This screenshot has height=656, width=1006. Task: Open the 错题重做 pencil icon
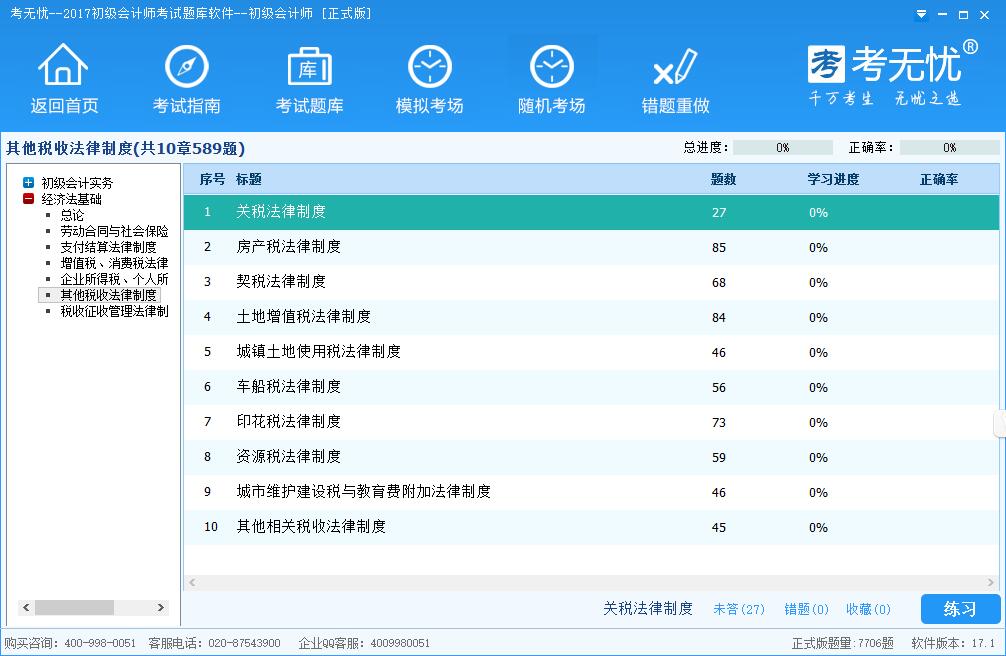tap(675, 68)
